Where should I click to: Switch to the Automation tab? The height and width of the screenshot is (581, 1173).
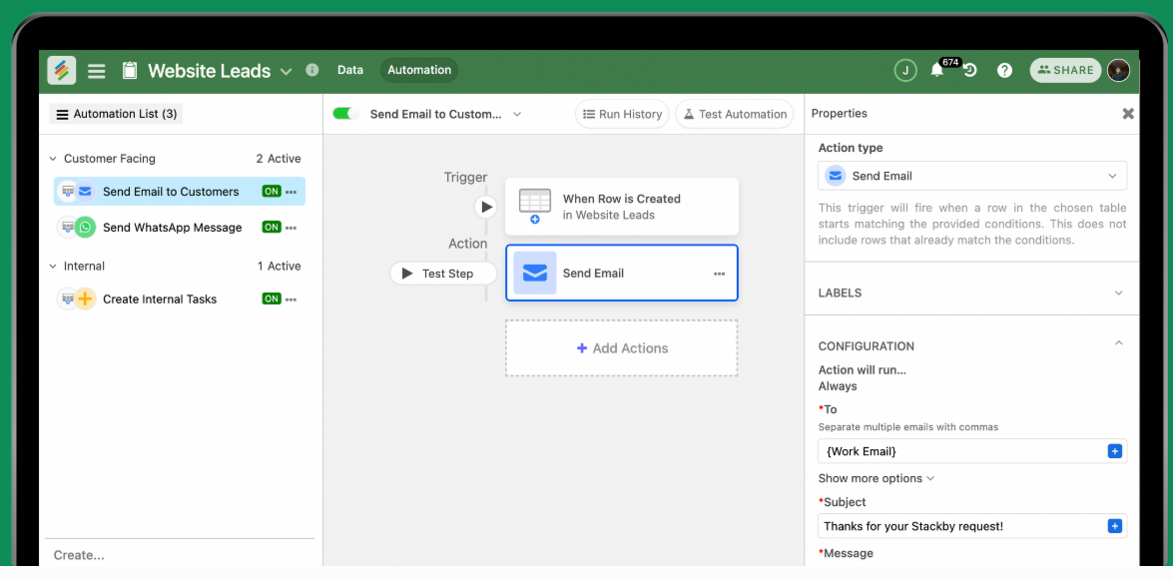tap(419, 70)
